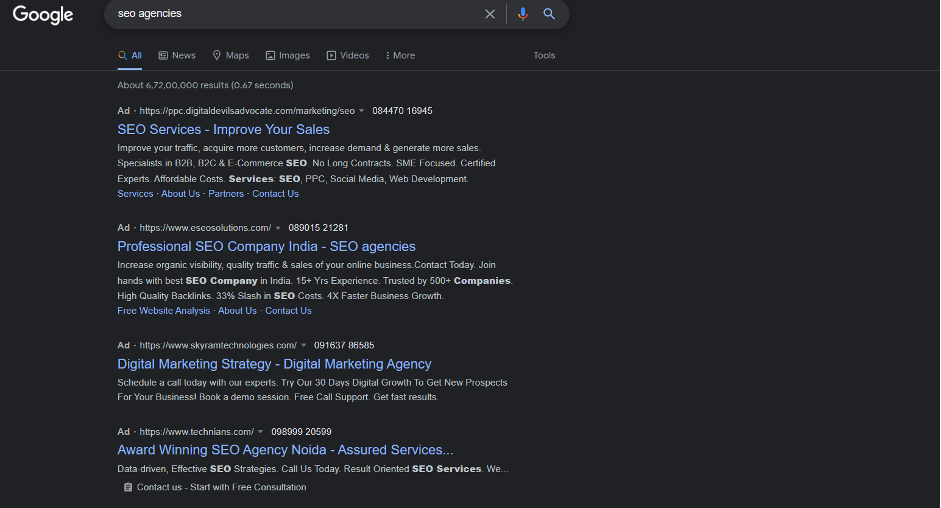Open the More search categories menu
This screenshot has width=941, height=508.
[x=400, y=55]
